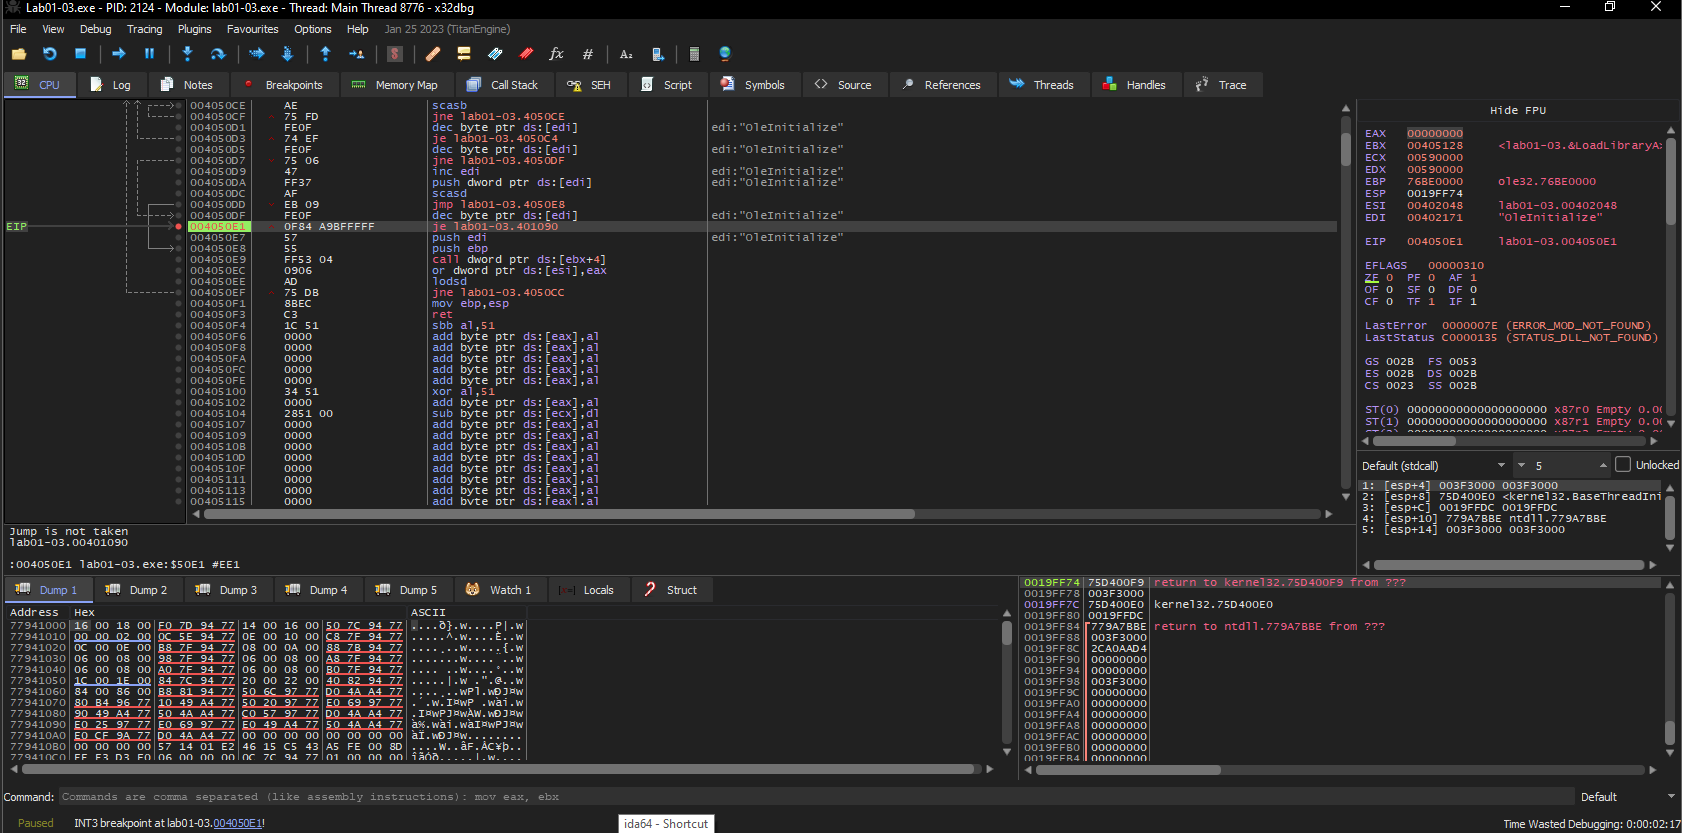Toggle breakpoint bullet at address 004050D7
Viewport: 1682px width, 833px height.
click(179, 160)
